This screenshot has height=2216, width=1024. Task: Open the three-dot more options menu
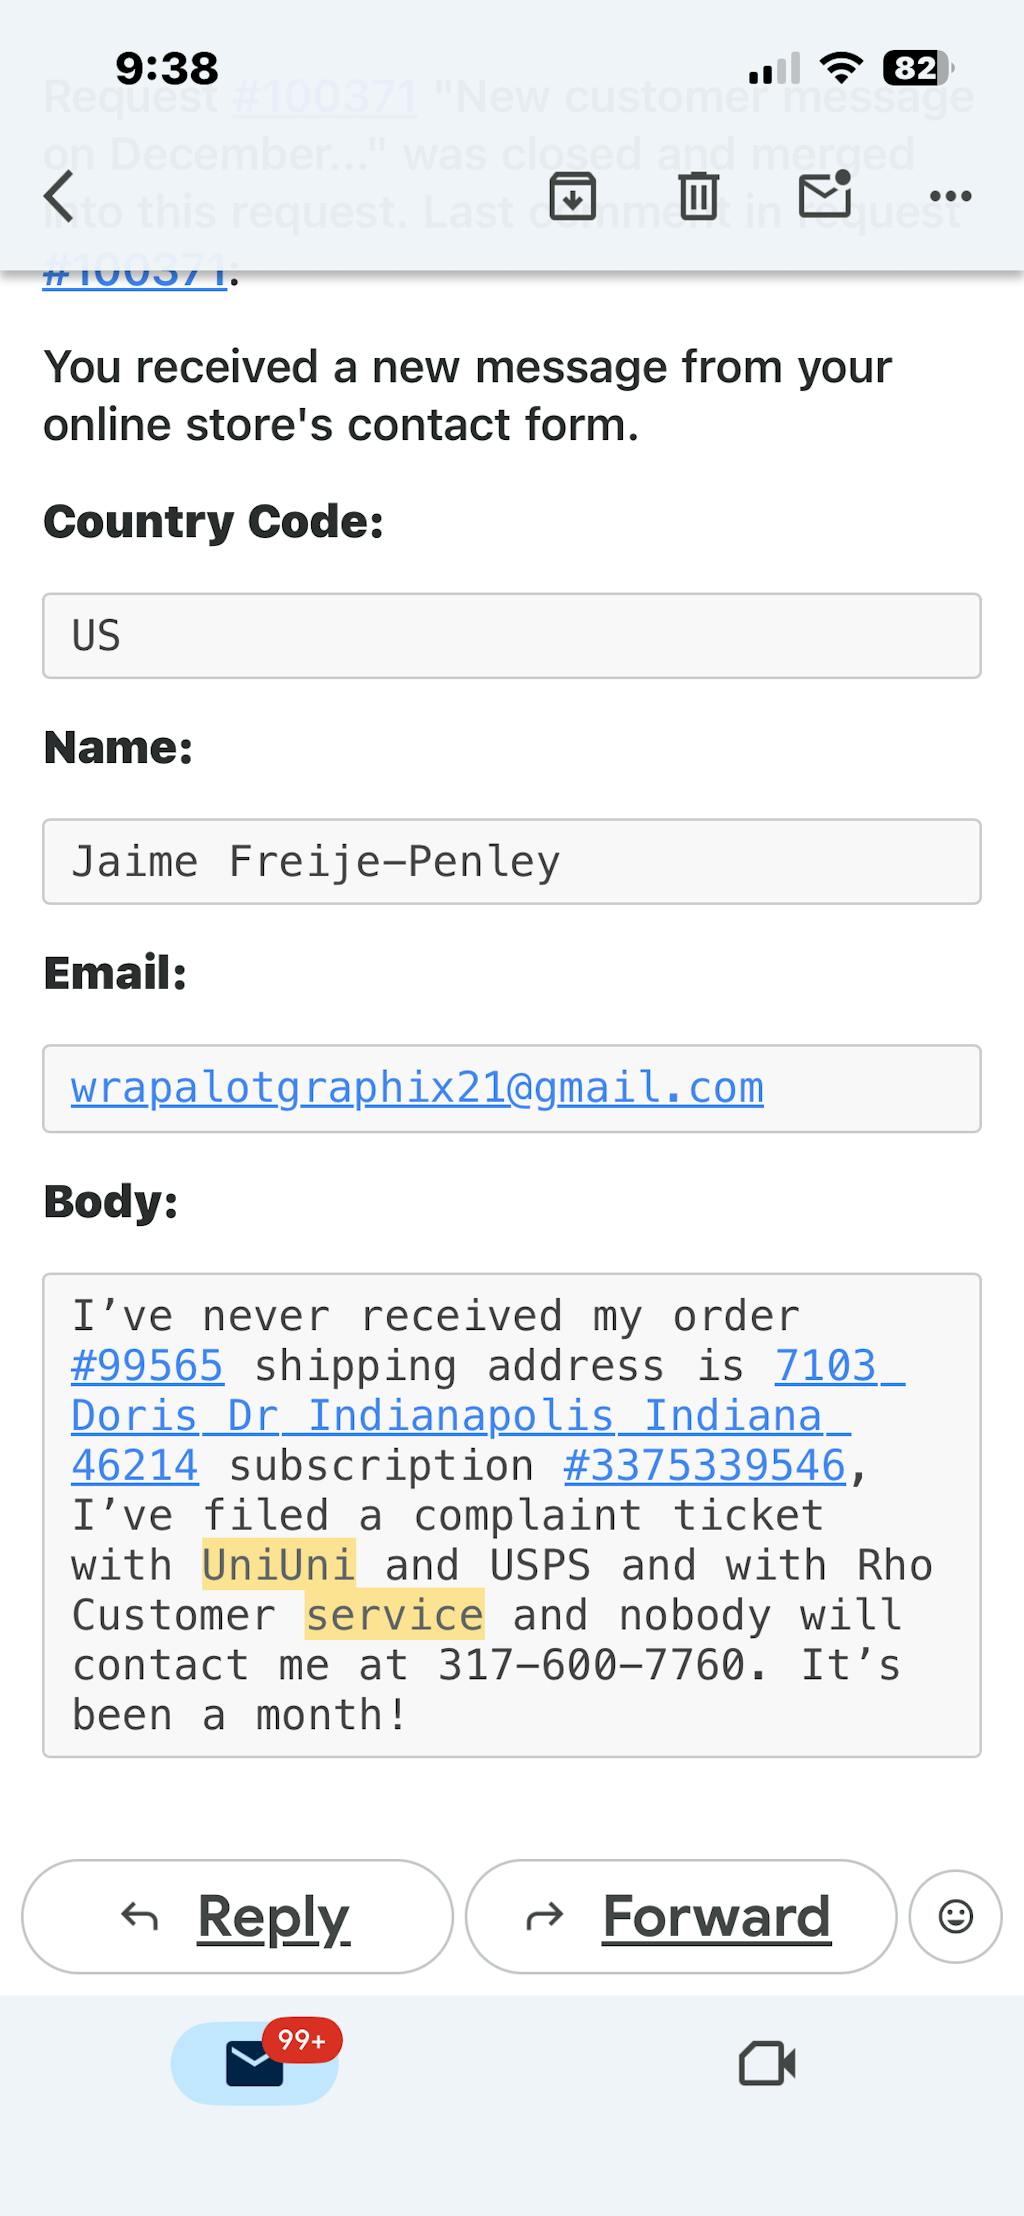(x=950, y=196)
